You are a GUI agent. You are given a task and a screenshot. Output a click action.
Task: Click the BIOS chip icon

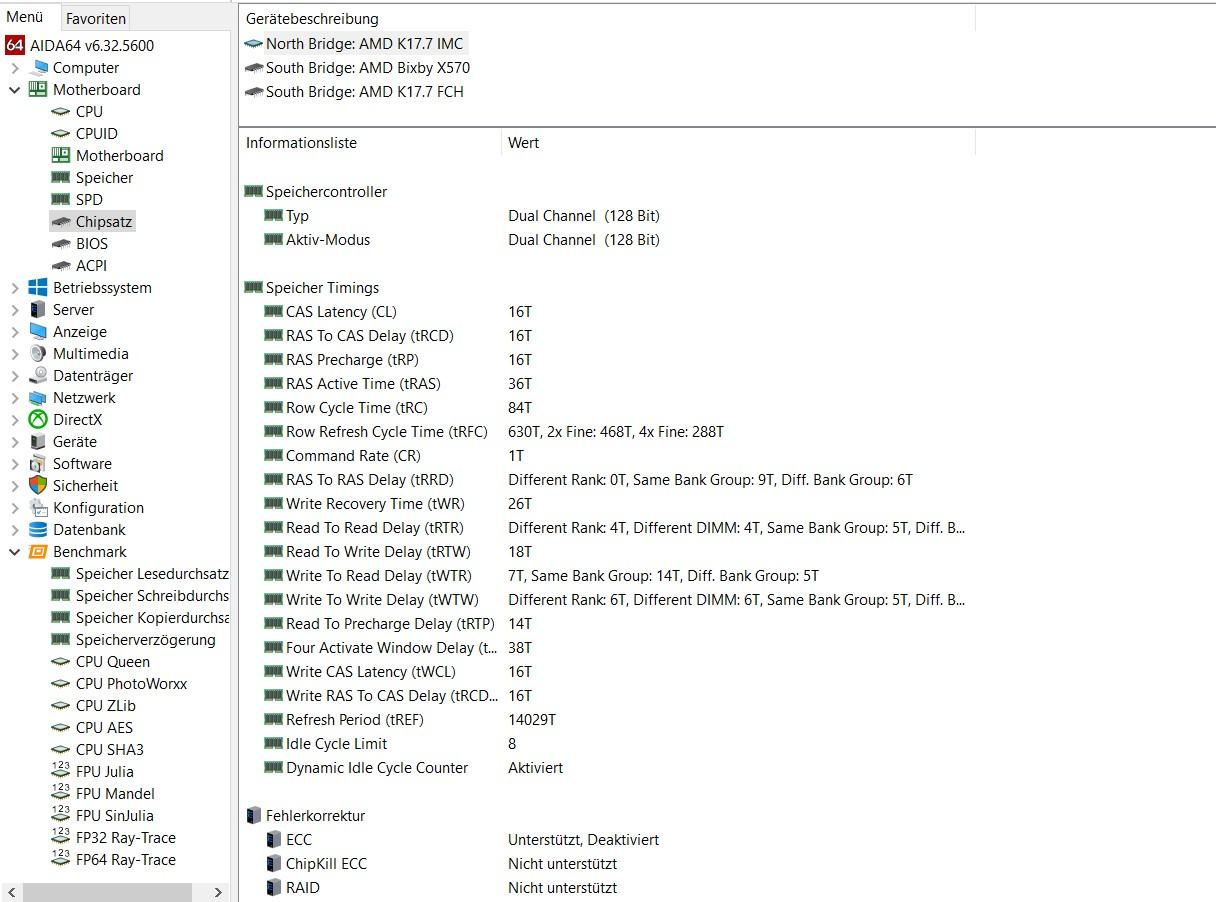point(60,244)
